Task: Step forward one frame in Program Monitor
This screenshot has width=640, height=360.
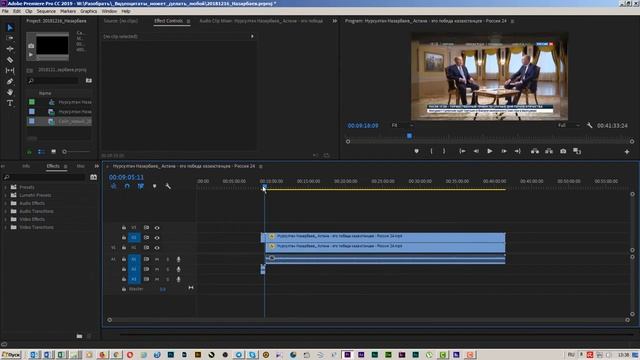Action: coord(504,151)
